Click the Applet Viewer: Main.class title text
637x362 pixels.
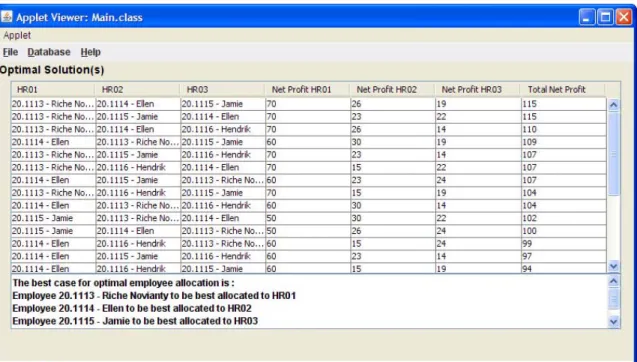coord(79,17)
